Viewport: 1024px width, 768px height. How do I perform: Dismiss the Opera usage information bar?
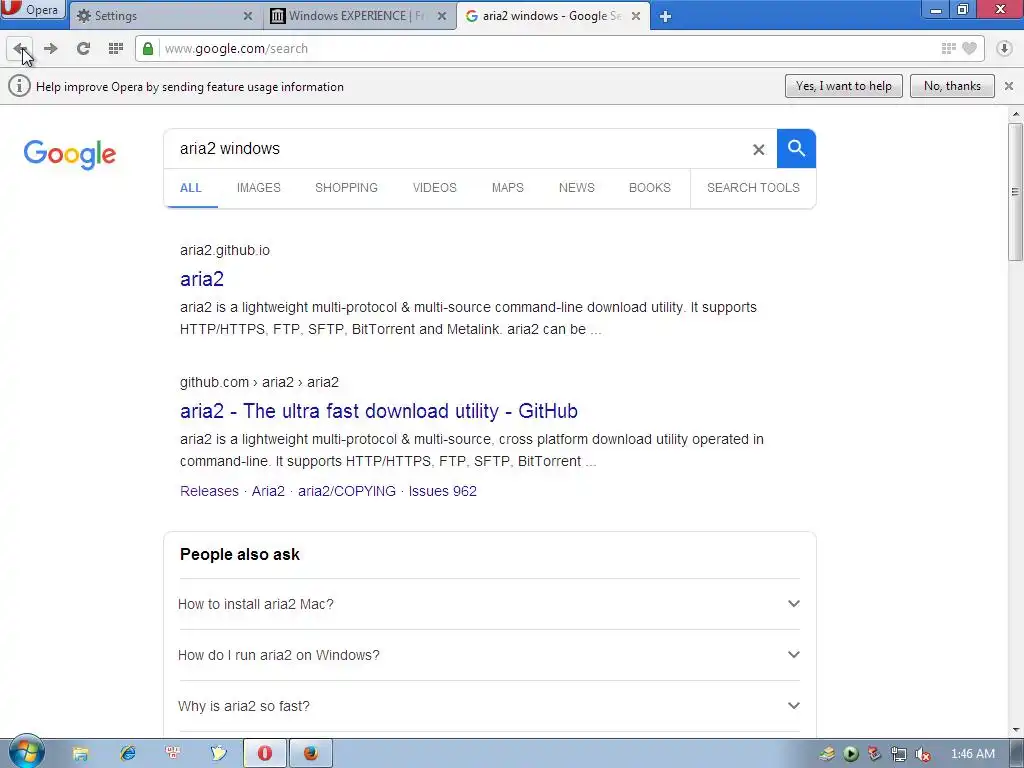(x=1009, y=86)
